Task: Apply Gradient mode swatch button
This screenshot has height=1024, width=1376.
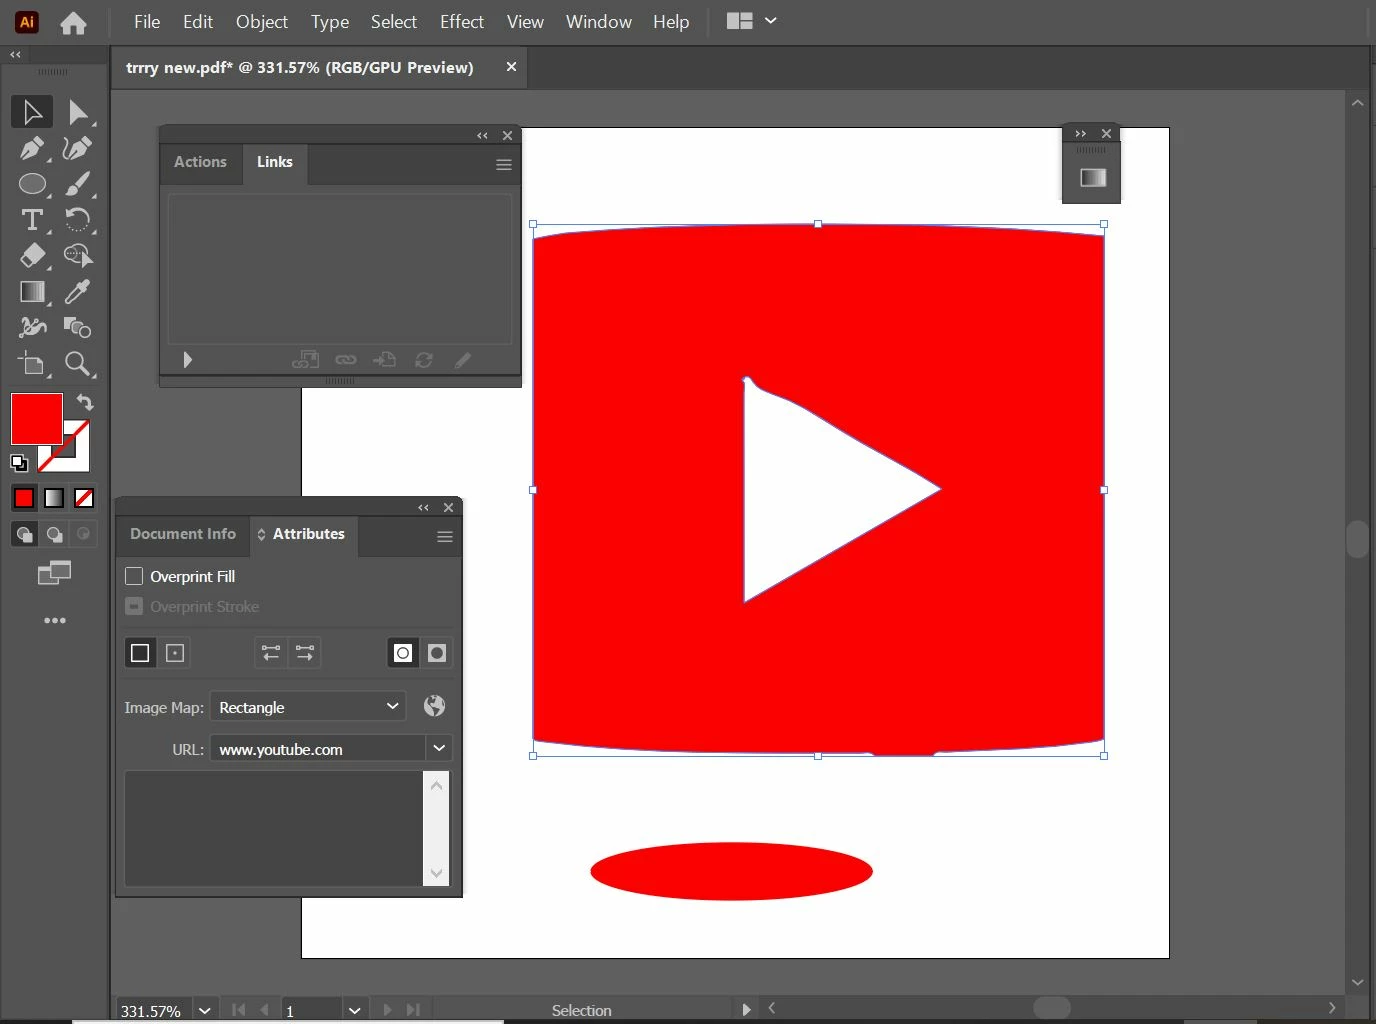Action: pos(54,498)
